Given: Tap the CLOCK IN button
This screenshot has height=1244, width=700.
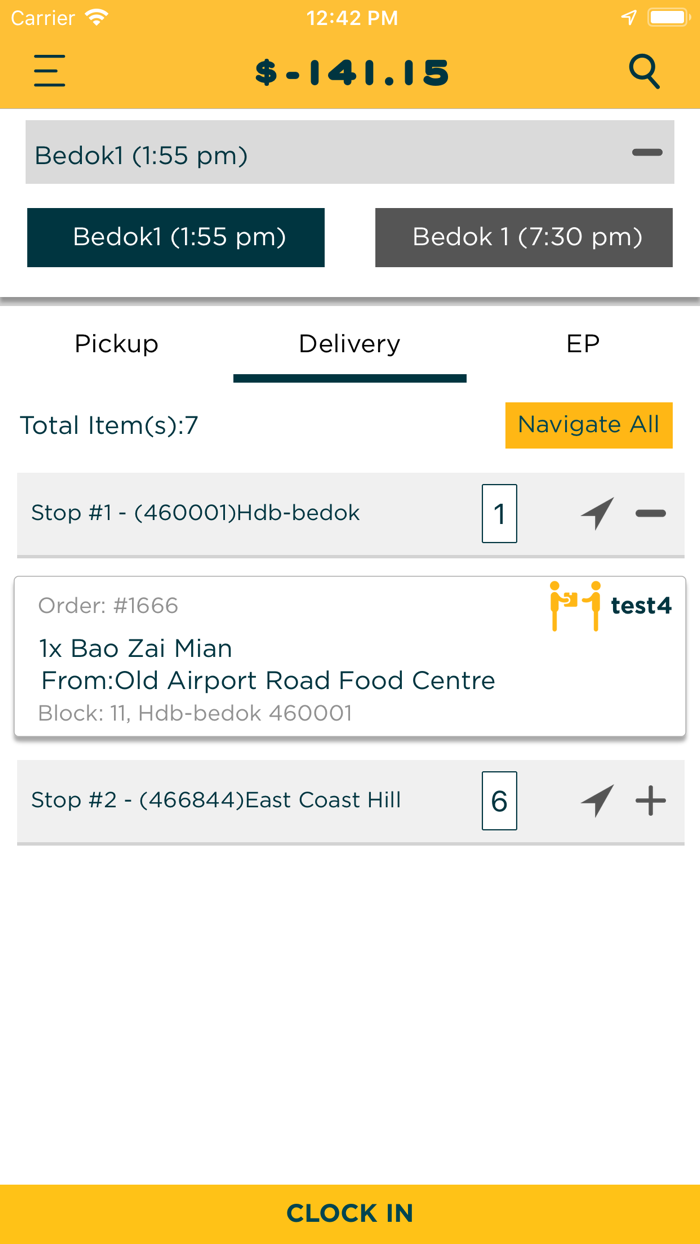Looking at the screenshot, I should [x=350, y=1213].
